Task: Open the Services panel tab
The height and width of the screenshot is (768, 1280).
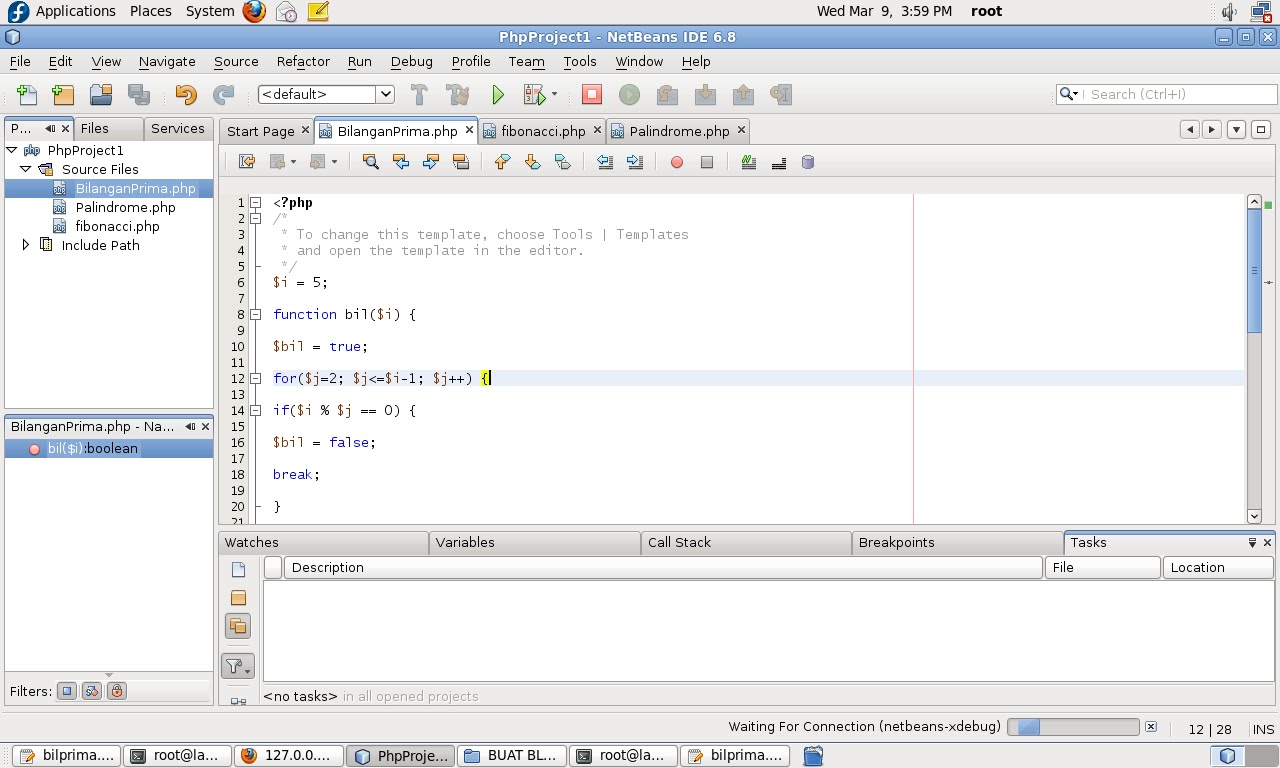Action: click(178, 128)
